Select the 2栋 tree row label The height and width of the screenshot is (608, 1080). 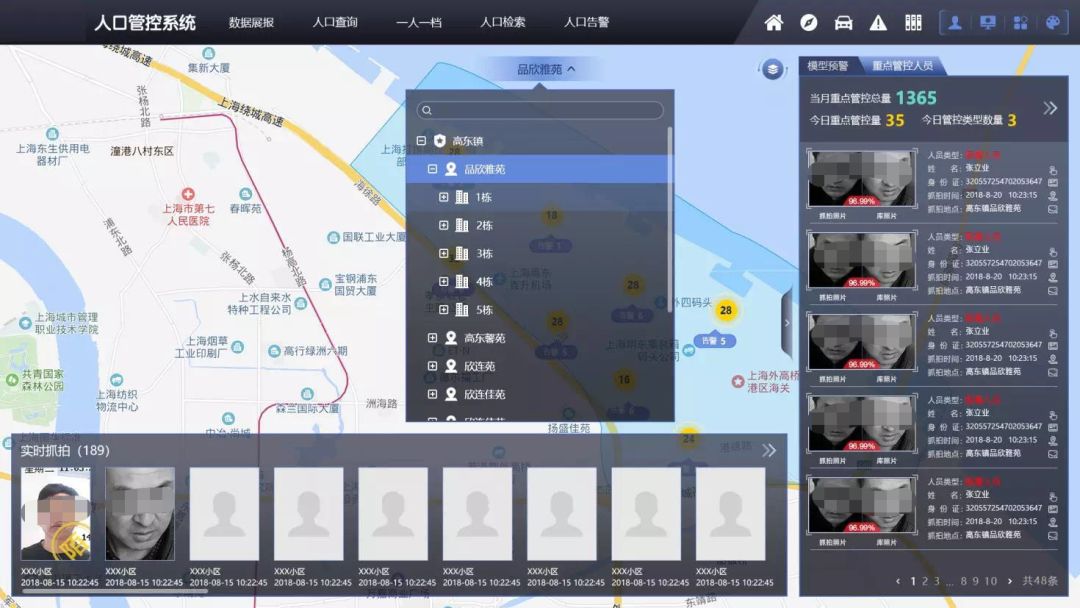click(x=484, y=226)
